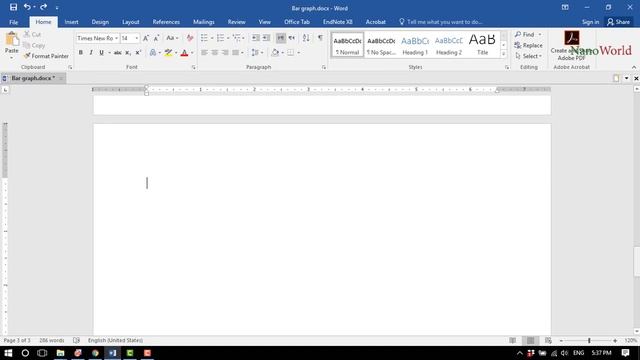This screenshot has width=640, height=360.
Task: Switch to the Bar graph.docx document tab
Action: coord(33,78)
